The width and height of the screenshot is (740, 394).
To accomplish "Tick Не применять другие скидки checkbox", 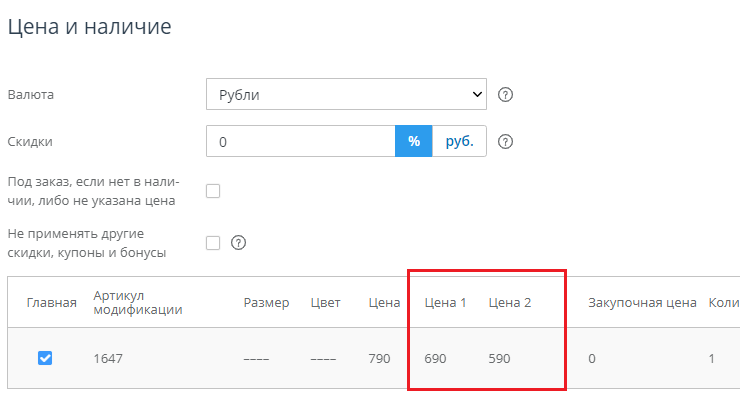I will point(213,243).
